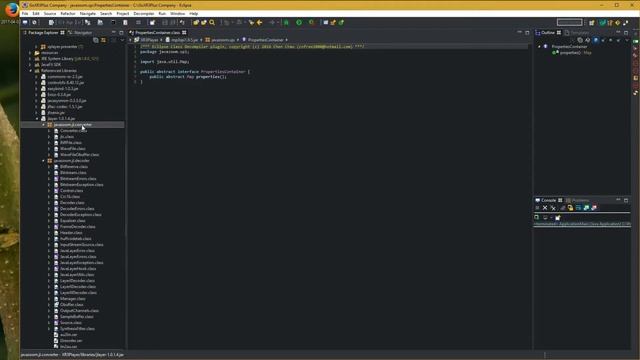Click Collapse All in Package Explorer
Viewport: 640px width, 360px height.
[96, 40]
